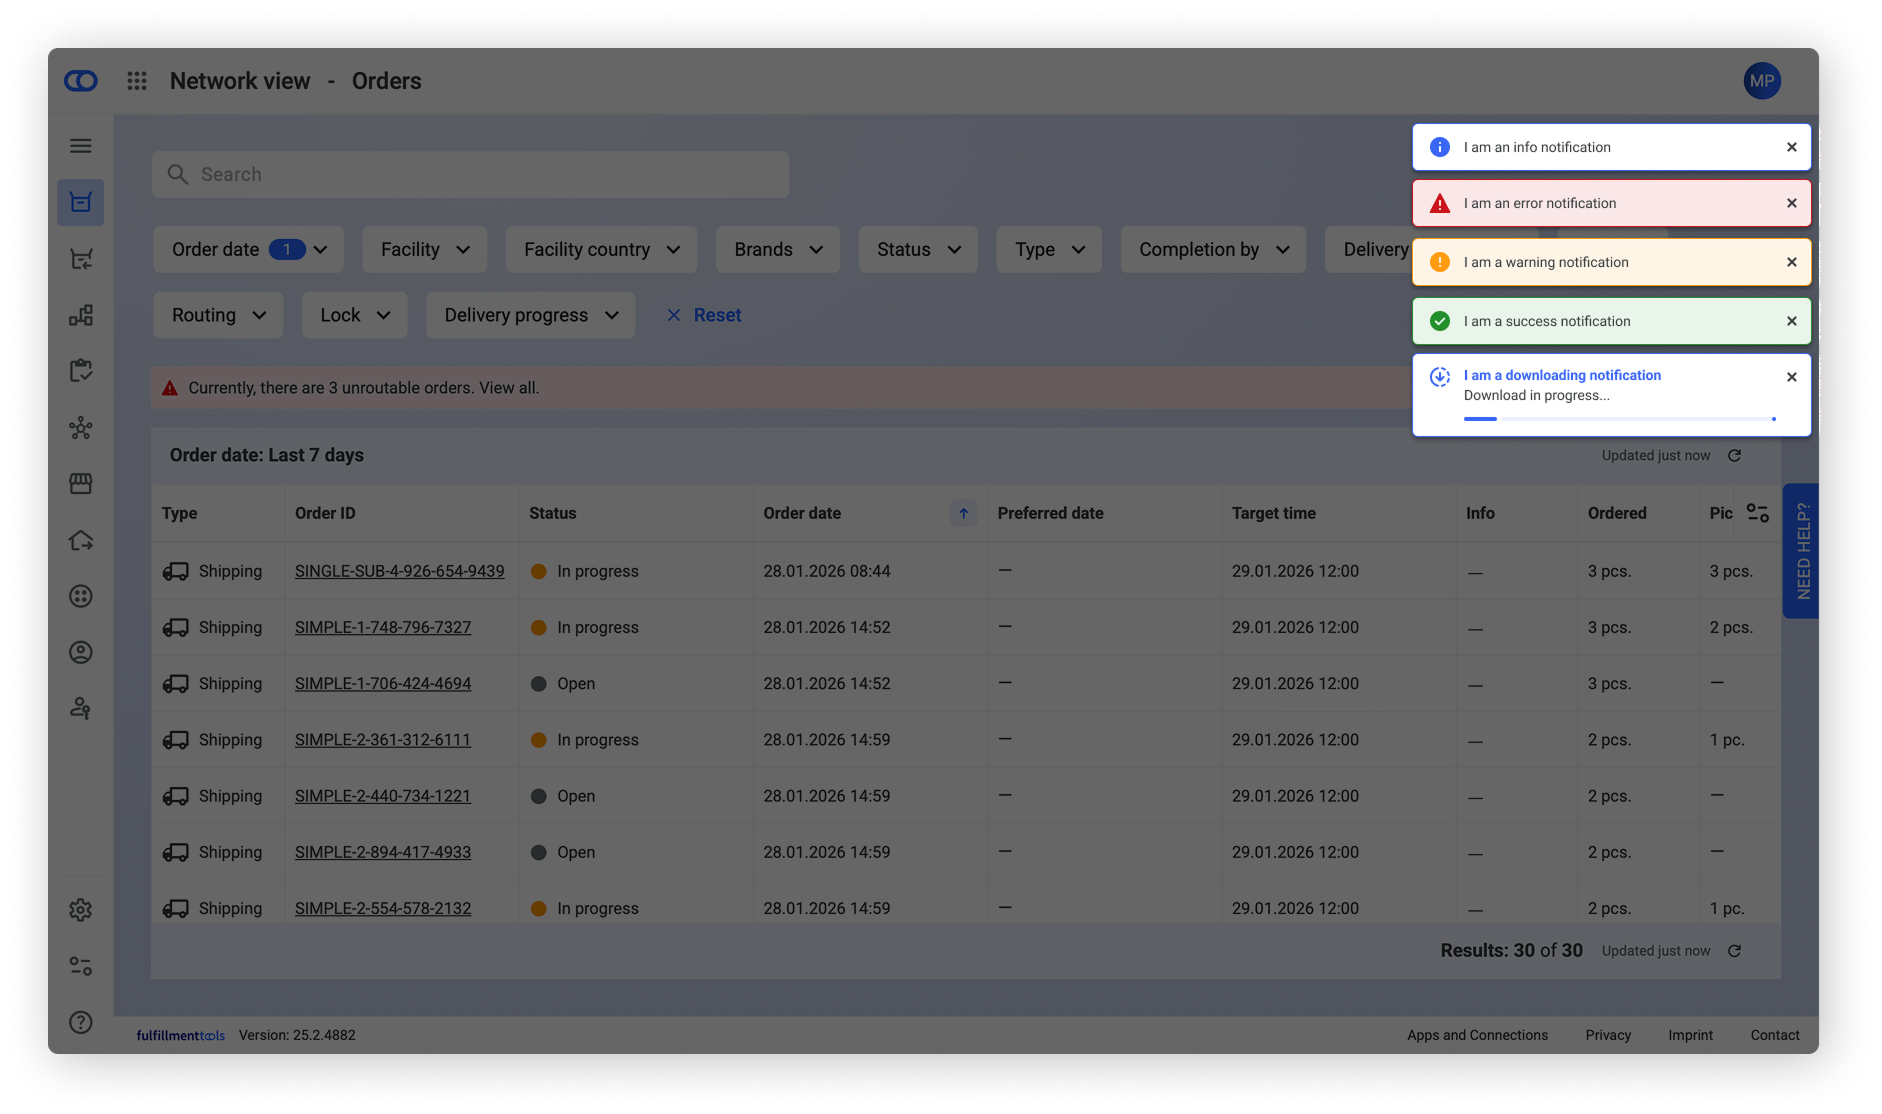
Task: Close the error notification
Action: click(1791, 203)
